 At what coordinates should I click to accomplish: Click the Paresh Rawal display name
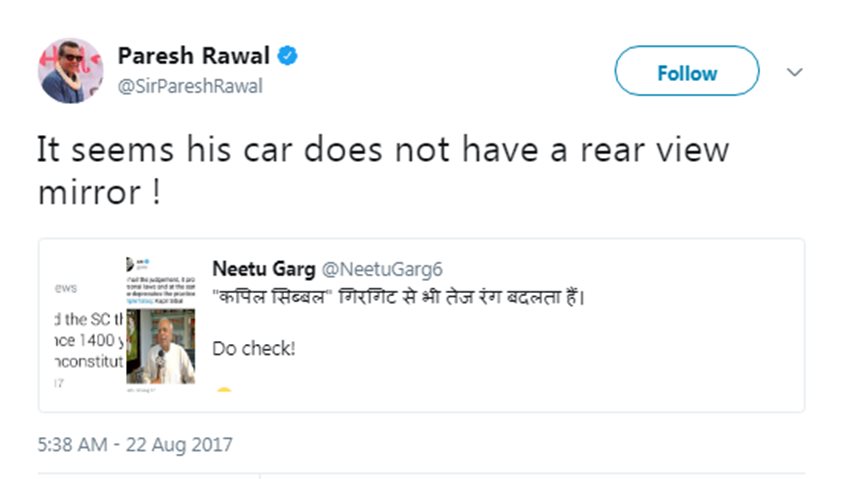coord(194,56)
